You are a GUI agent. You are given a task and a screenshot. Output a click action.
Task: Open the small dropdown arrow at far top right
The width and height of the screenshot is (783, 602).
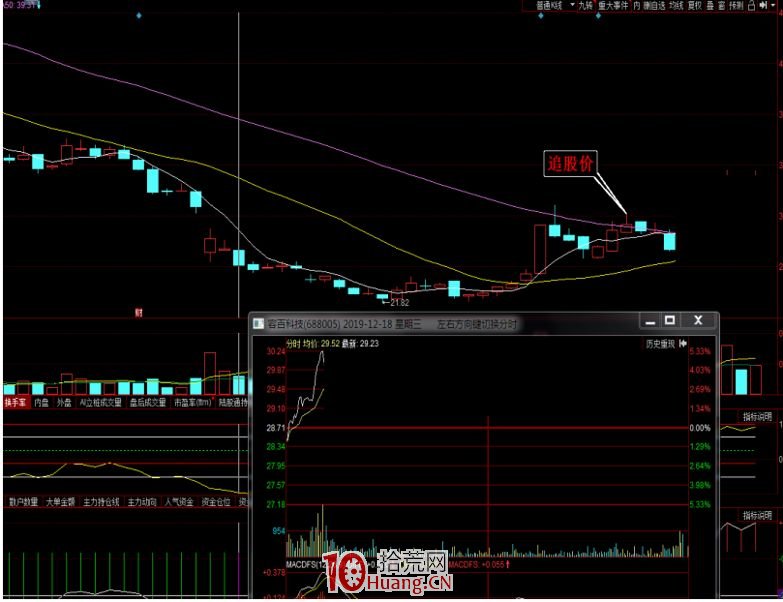(774, 5)
